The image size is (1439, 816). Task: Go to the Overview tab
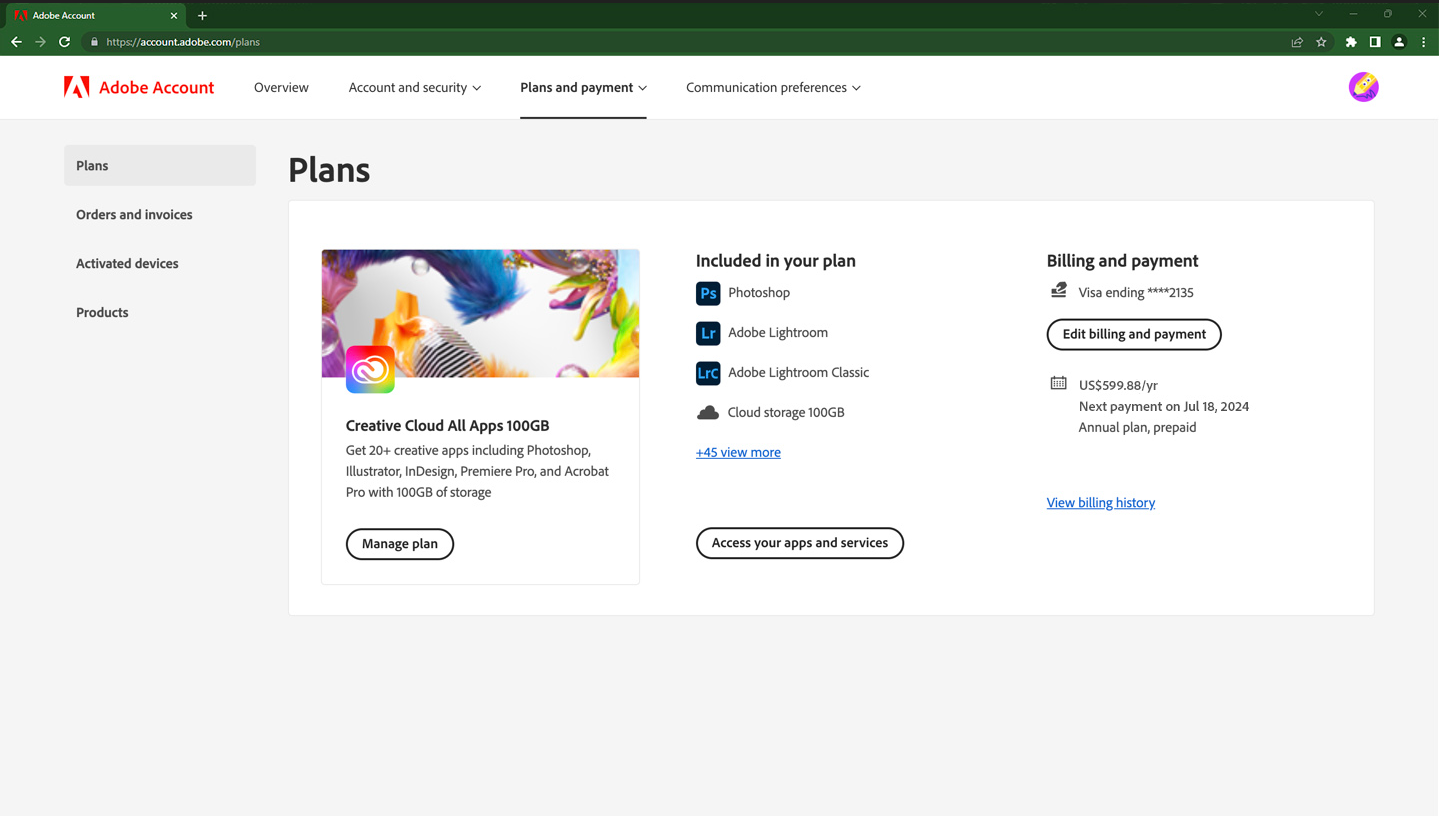[x=281, y=88]
